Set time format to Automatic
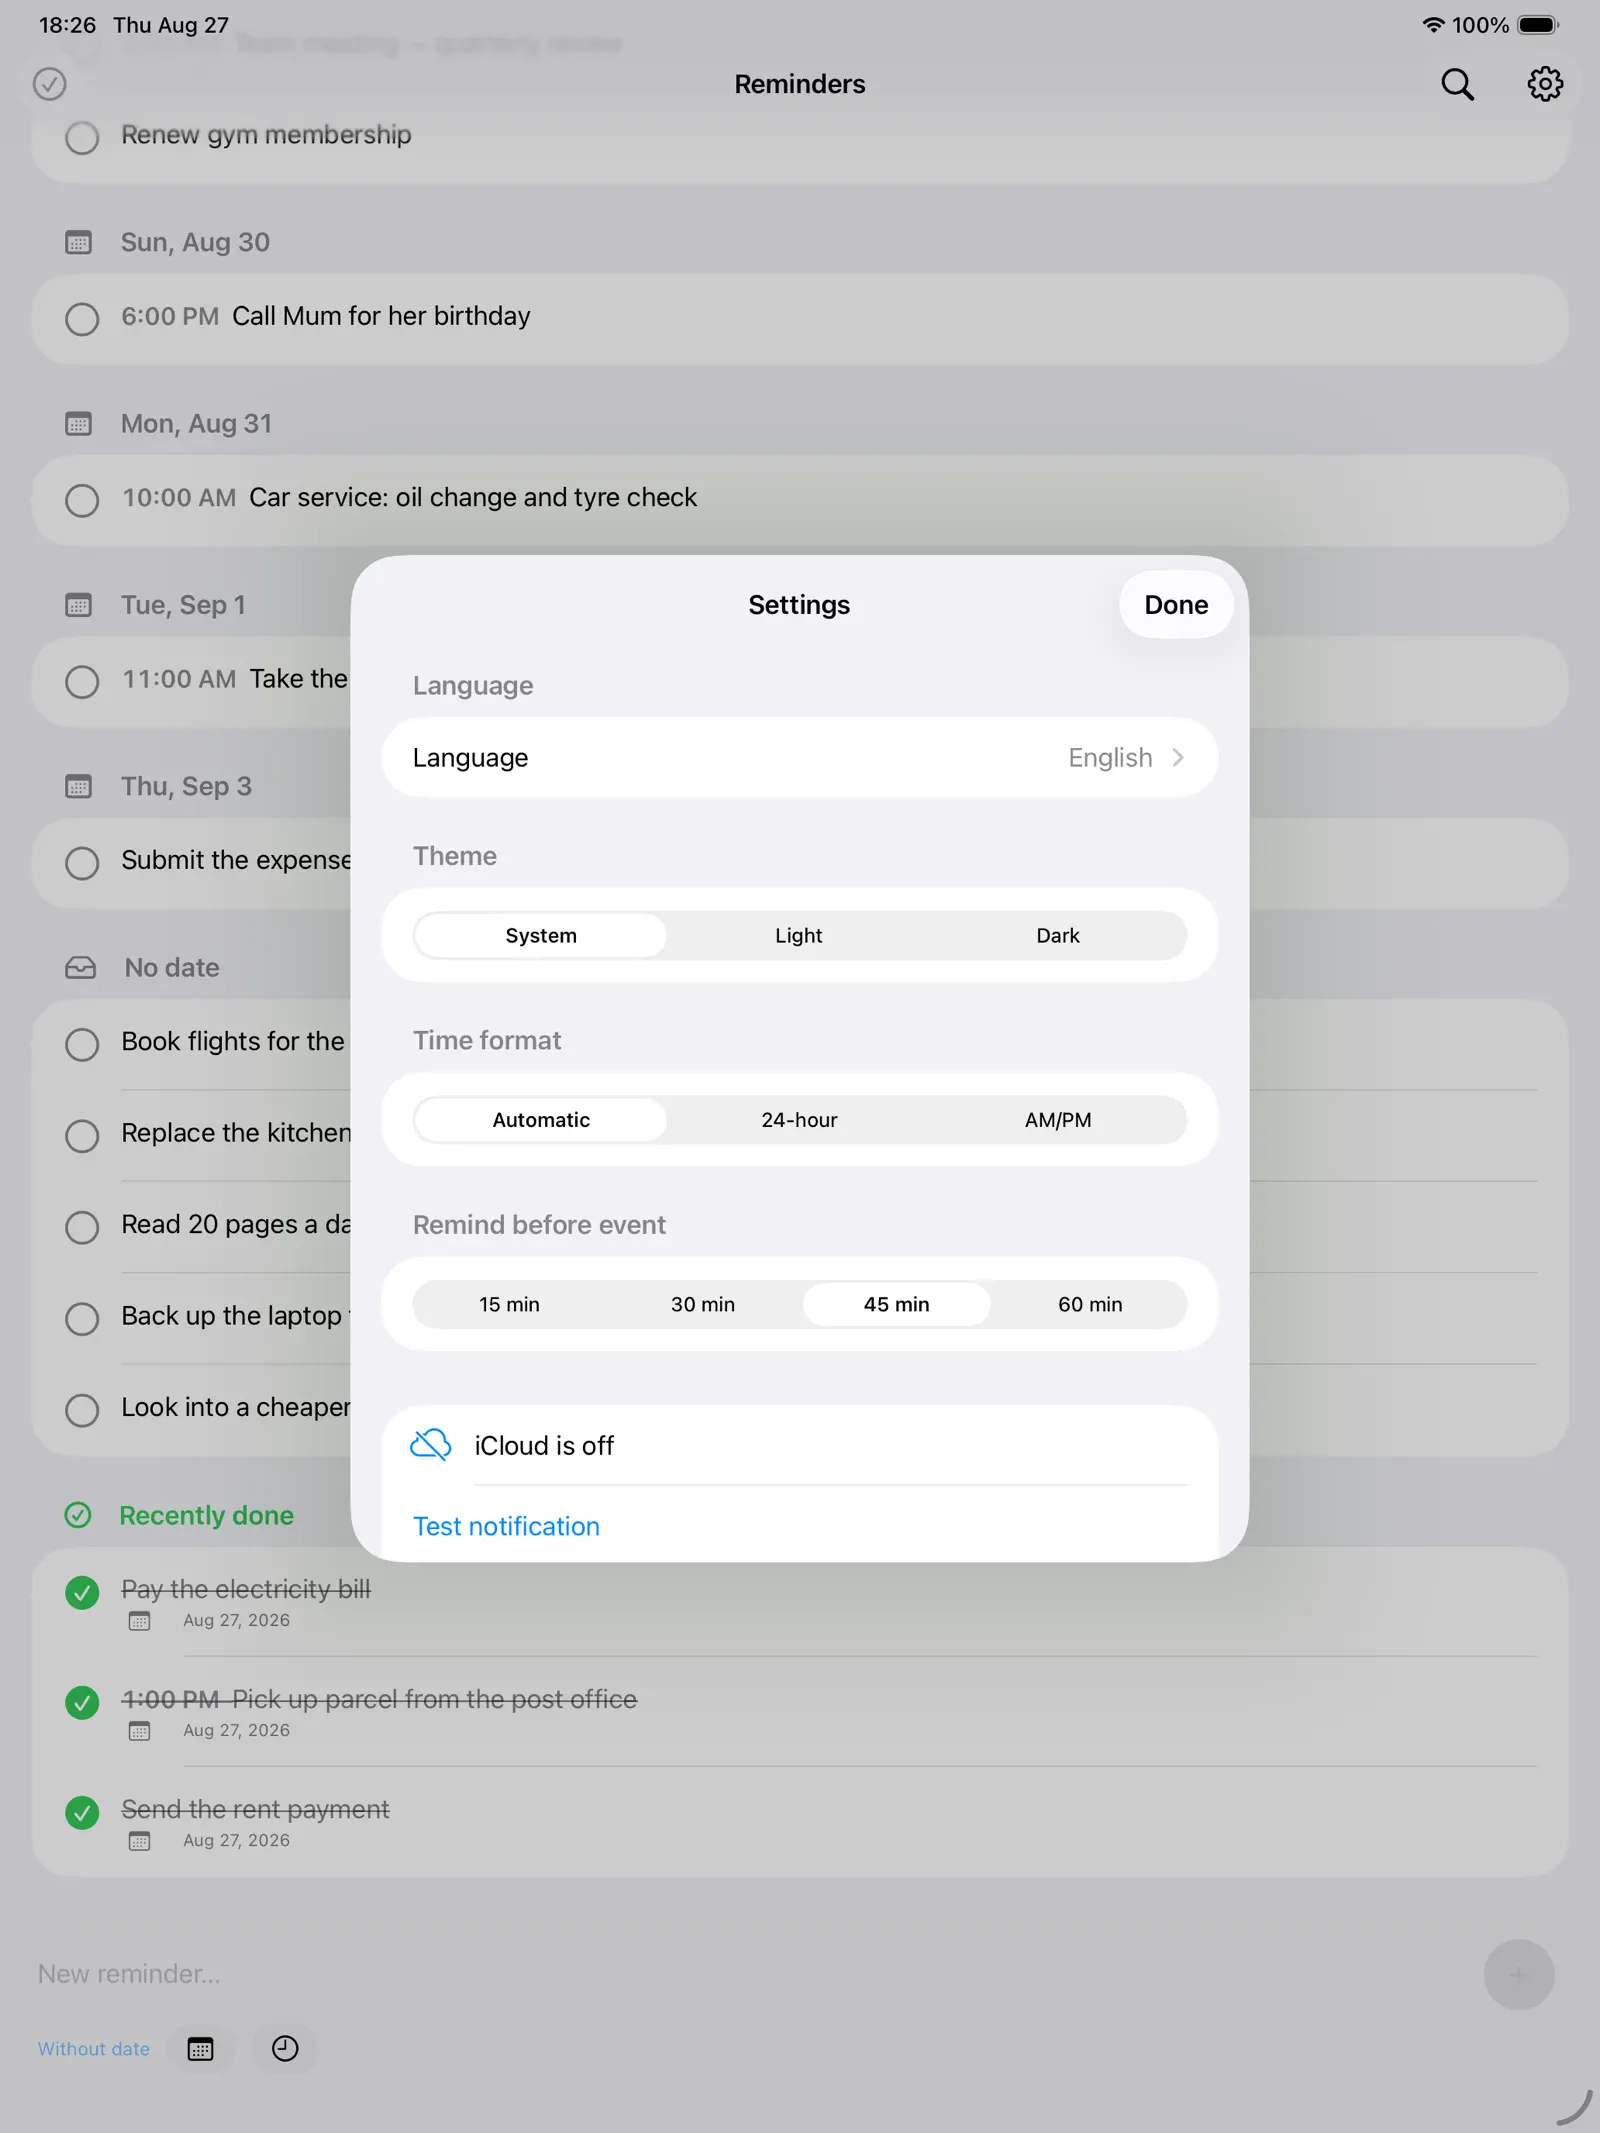Image resolution: width=1600 pixels, height=2133 pixels. pos(541,1120)
